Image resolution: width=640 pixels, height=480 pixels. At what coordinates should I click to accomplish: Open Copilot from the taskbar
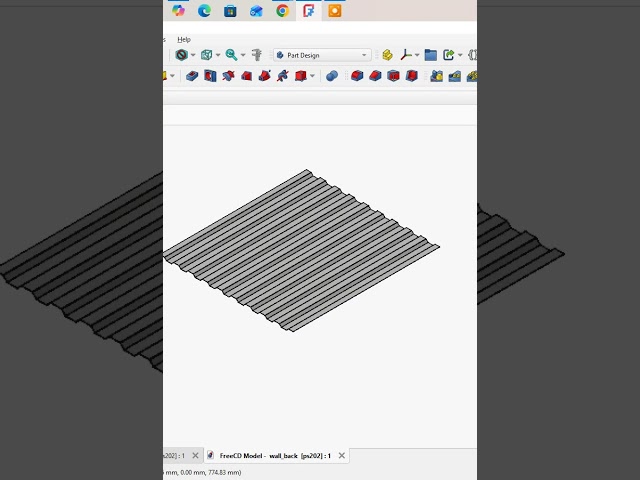pos(178,11)
